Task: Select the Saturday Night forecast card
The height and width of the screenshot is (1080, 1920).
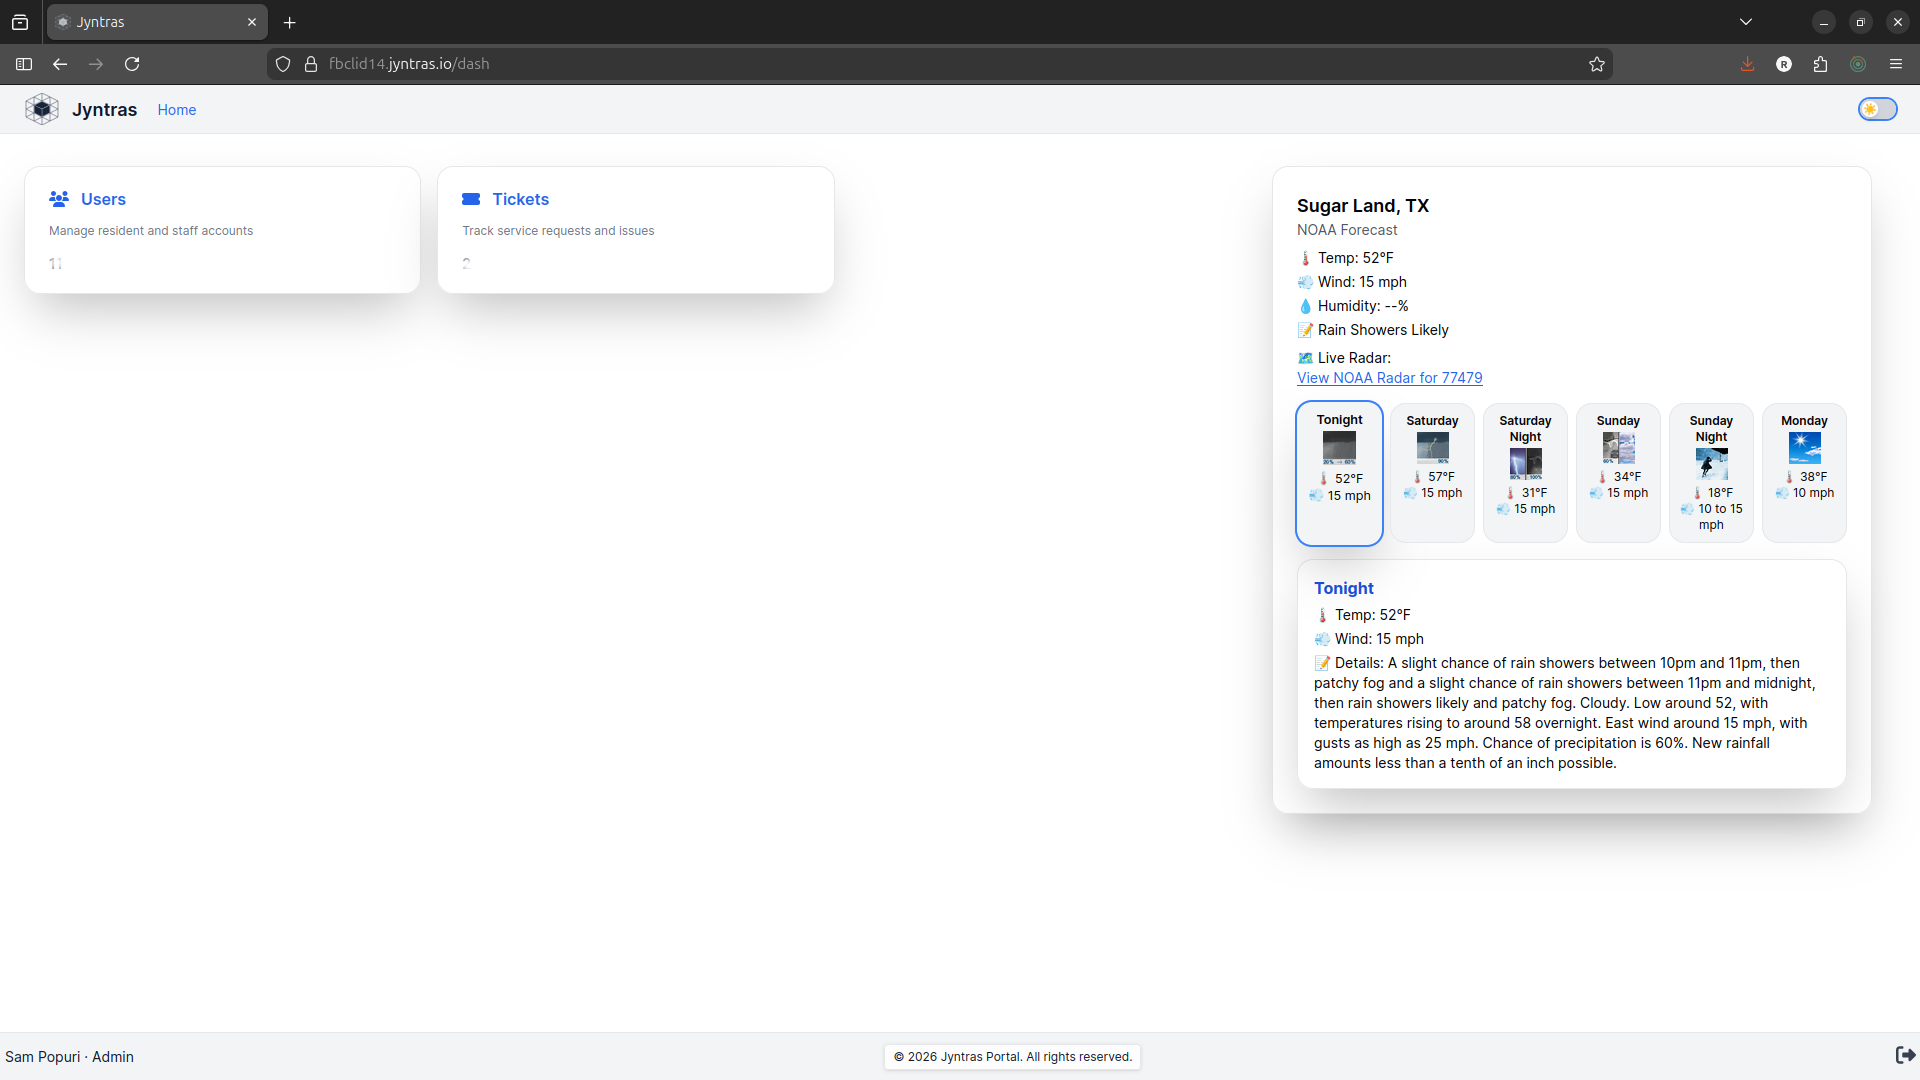Action: click(x=1525, y=473)
